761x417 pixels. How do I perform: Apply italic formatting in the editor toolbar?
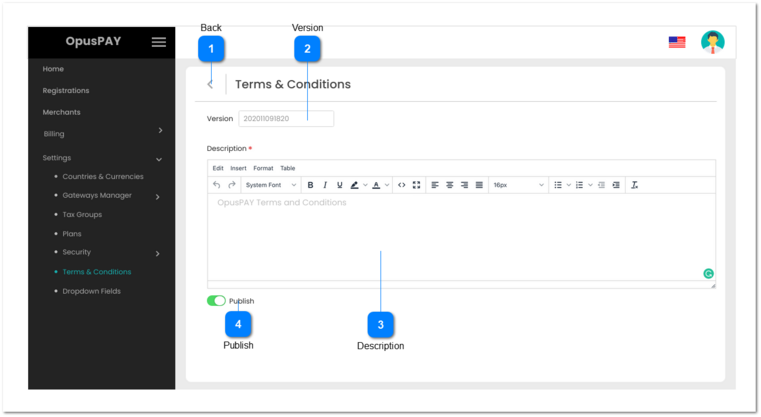[325, 185]
